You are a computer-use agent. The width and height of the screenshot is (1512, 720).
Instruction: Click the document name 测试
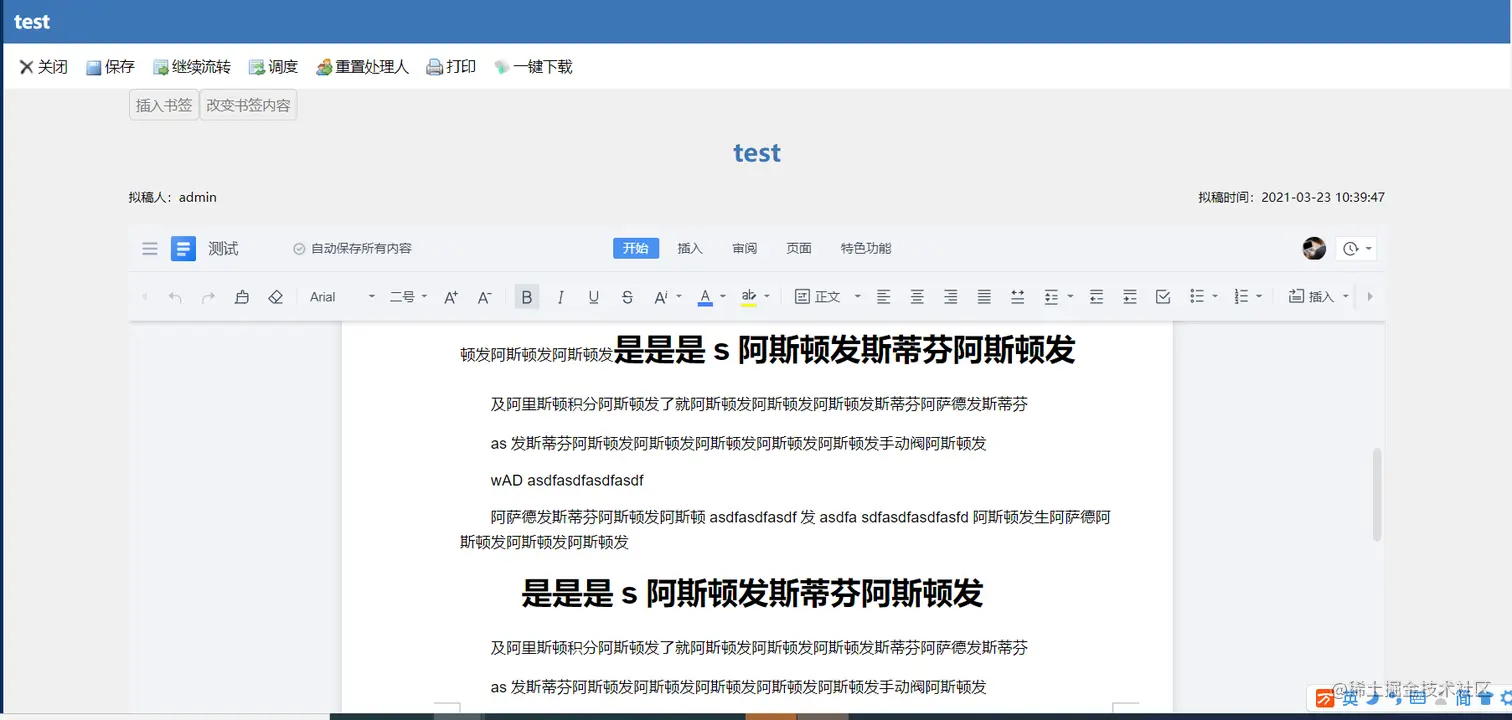223,249
